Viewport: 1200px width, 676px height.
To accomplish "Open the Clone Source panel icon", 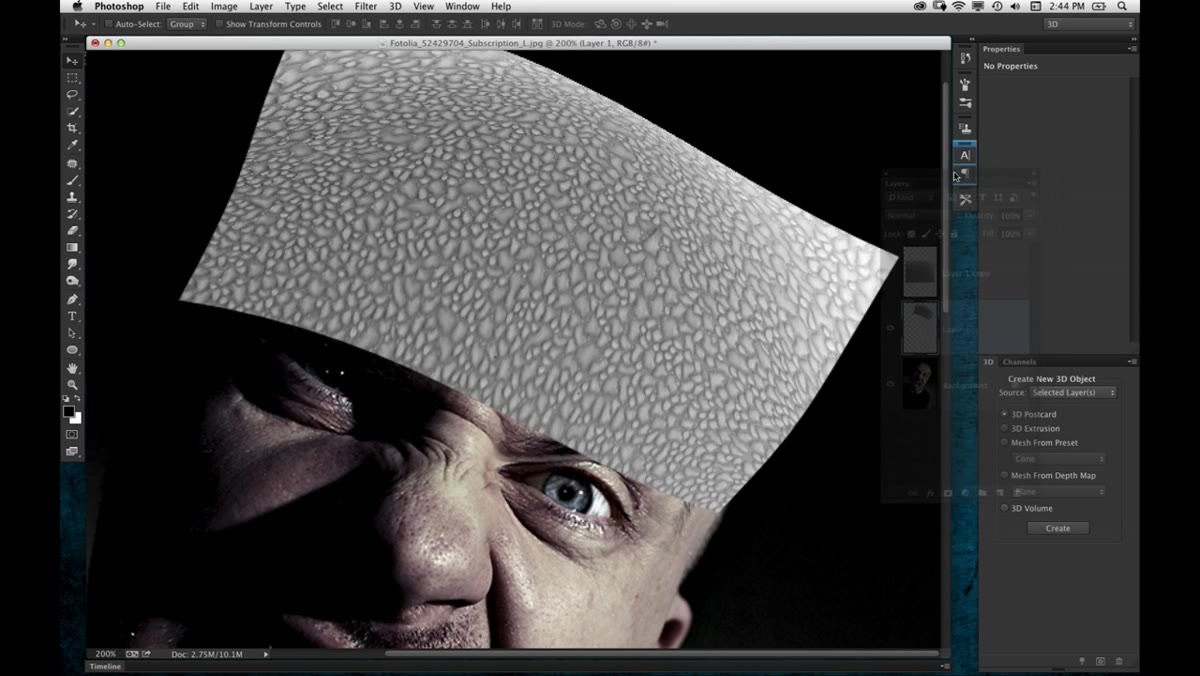I will [x=965, y=128].
